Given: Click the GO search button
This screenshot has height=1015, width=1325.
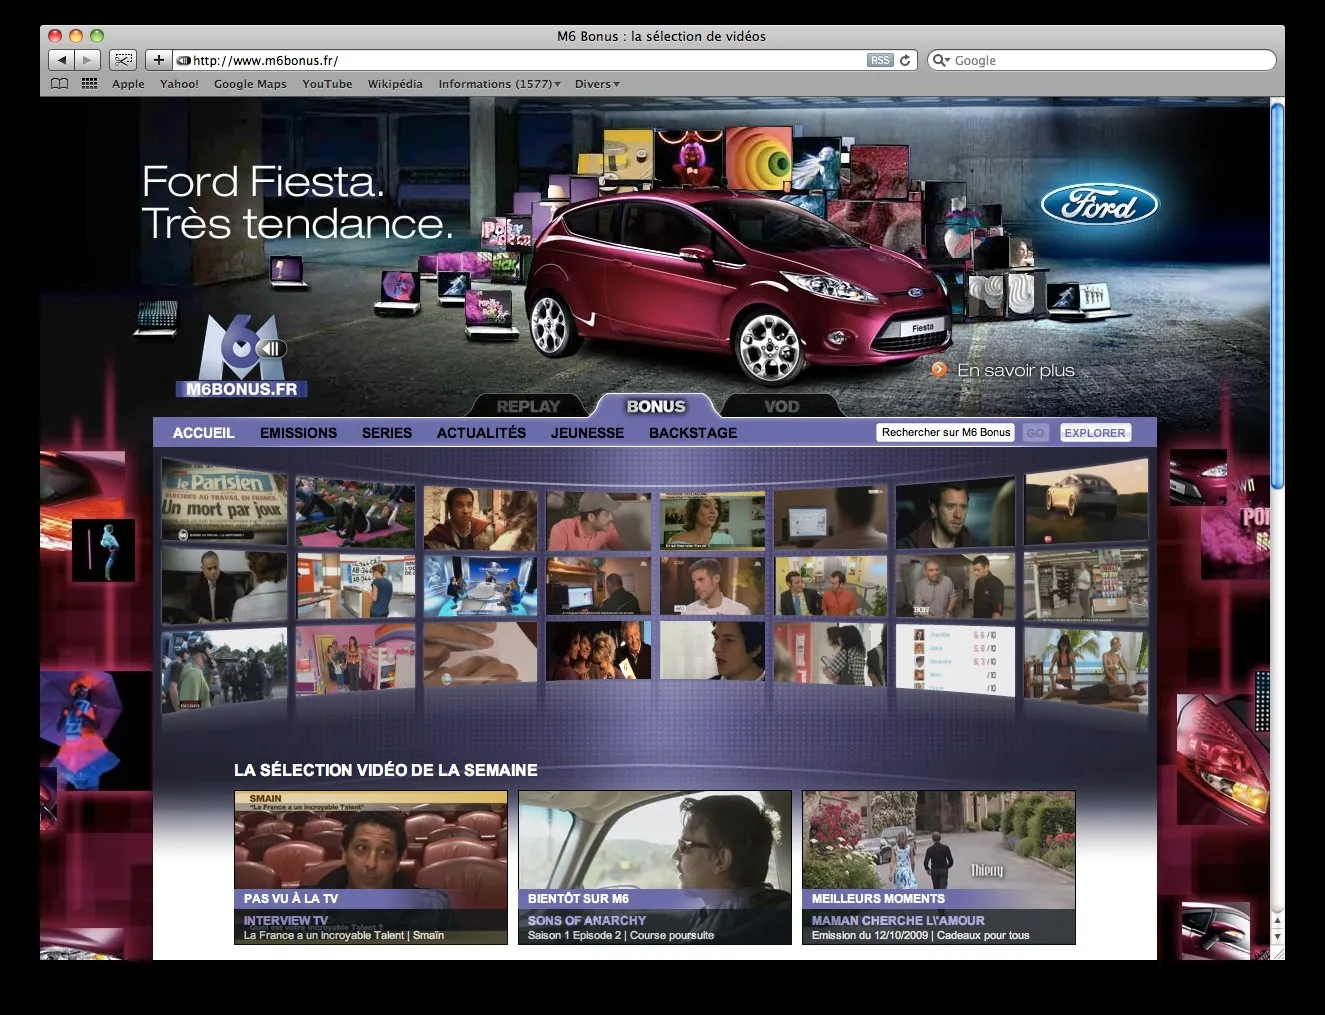Looking at the screenshot, I should 1036,433.
